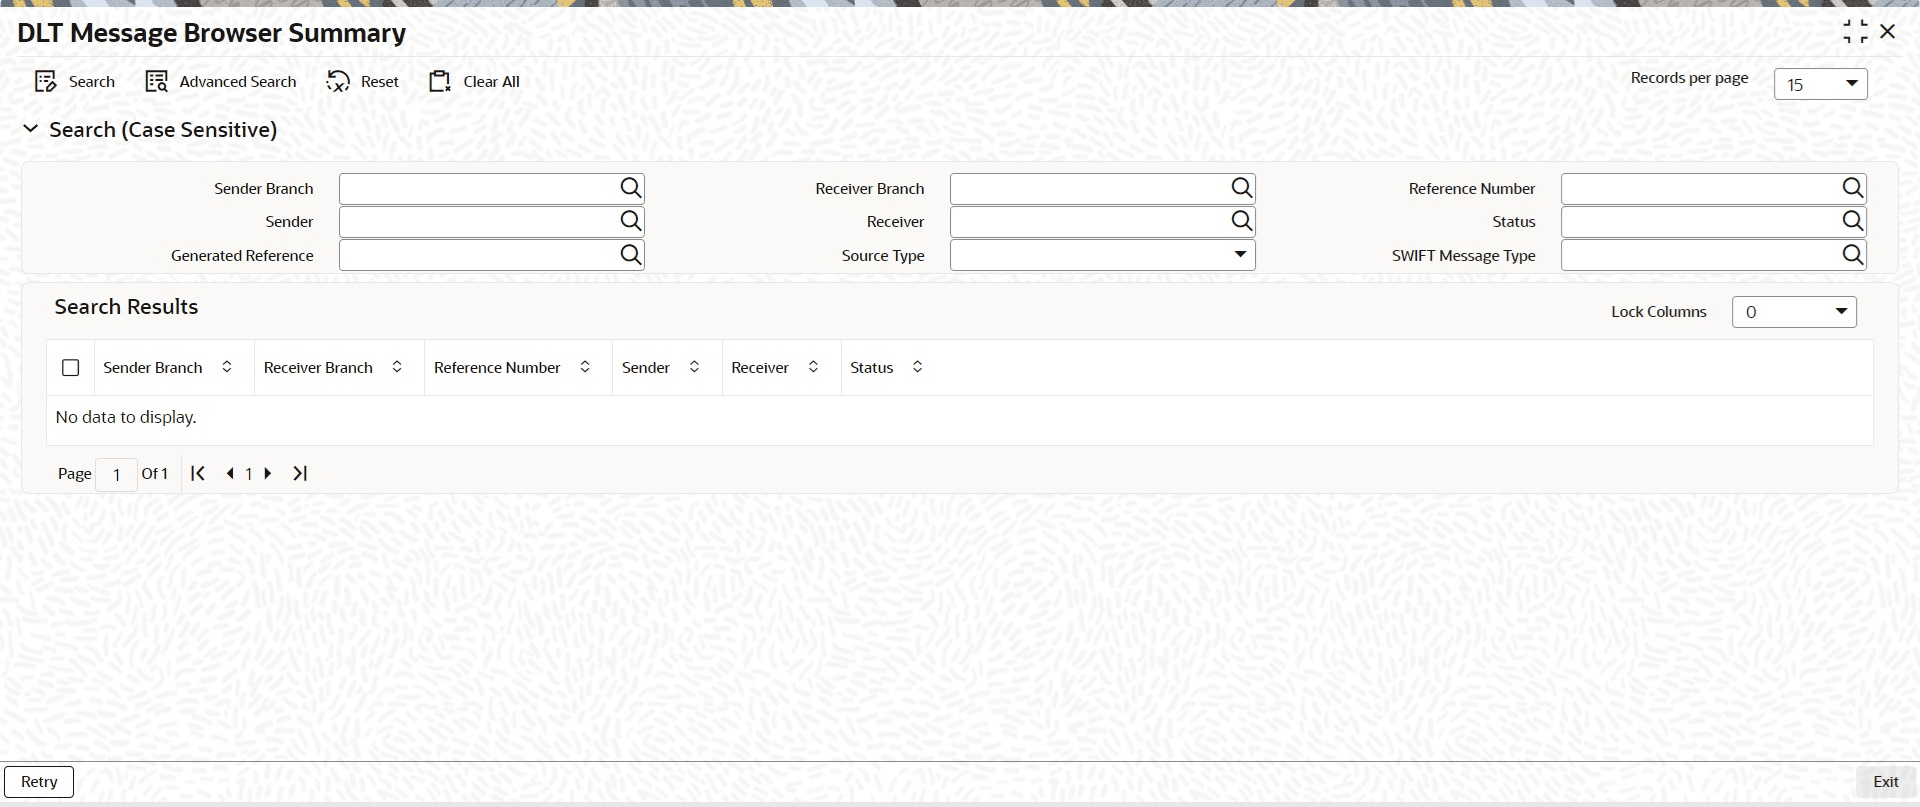Sort by Receiver column arrows
The width and height of the screenshot is (1920, 807).
(813, 367)
